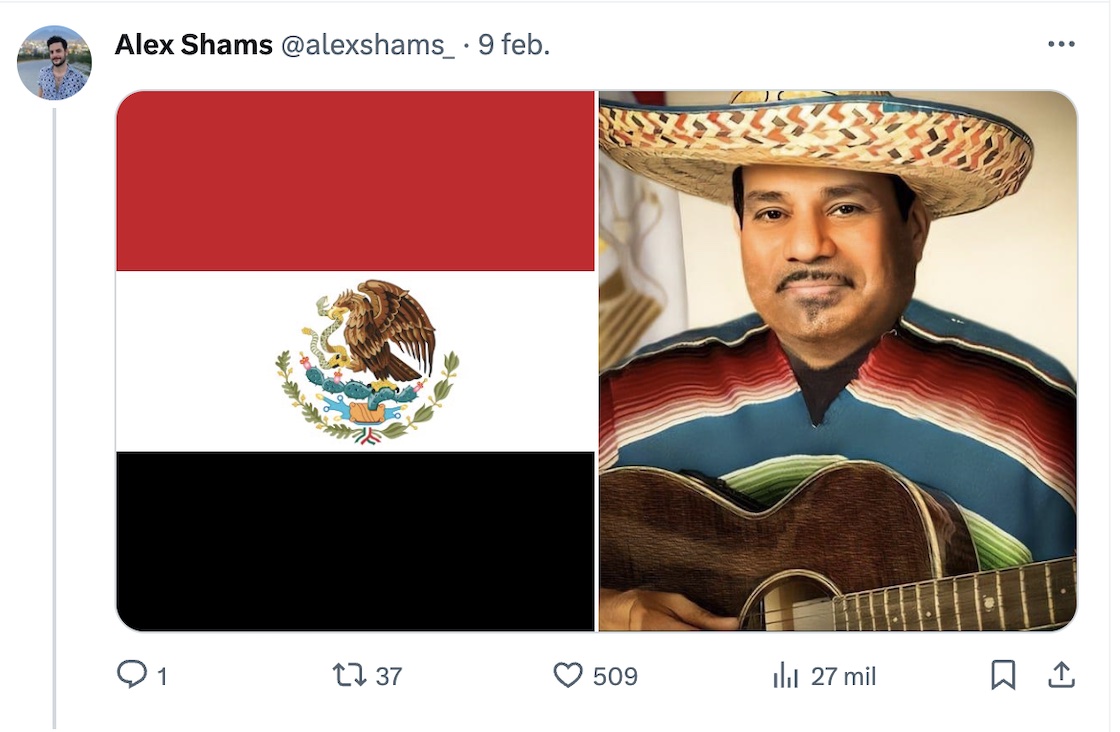Screen dimensions: 1120x732
Task: Click the eagle emblem in the flag image
Action: point(367,361)
